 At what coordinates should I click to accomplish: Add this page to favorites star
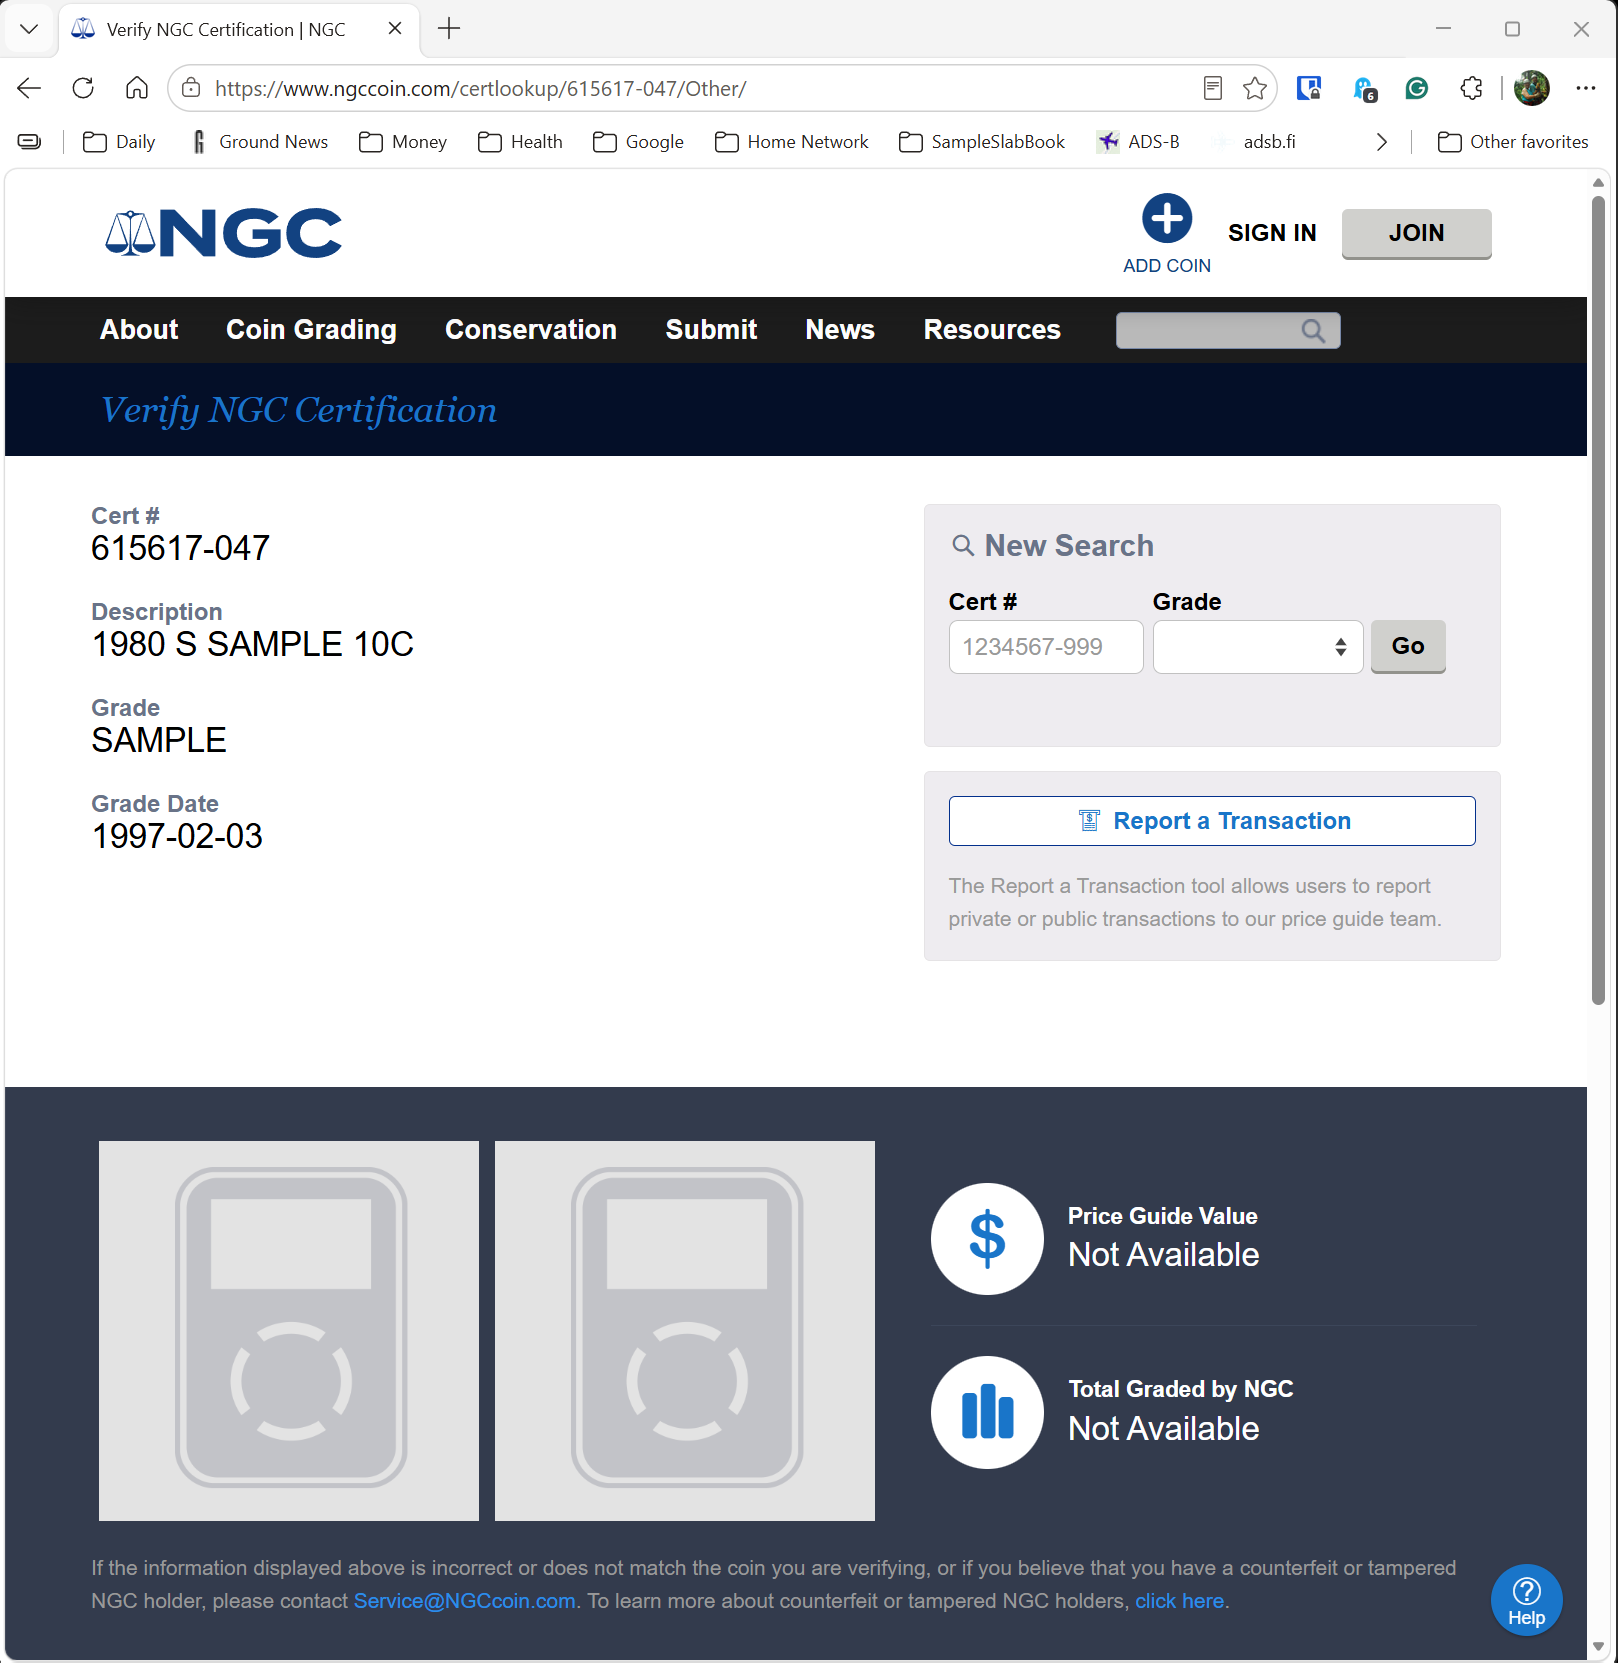coord(1255,88)
